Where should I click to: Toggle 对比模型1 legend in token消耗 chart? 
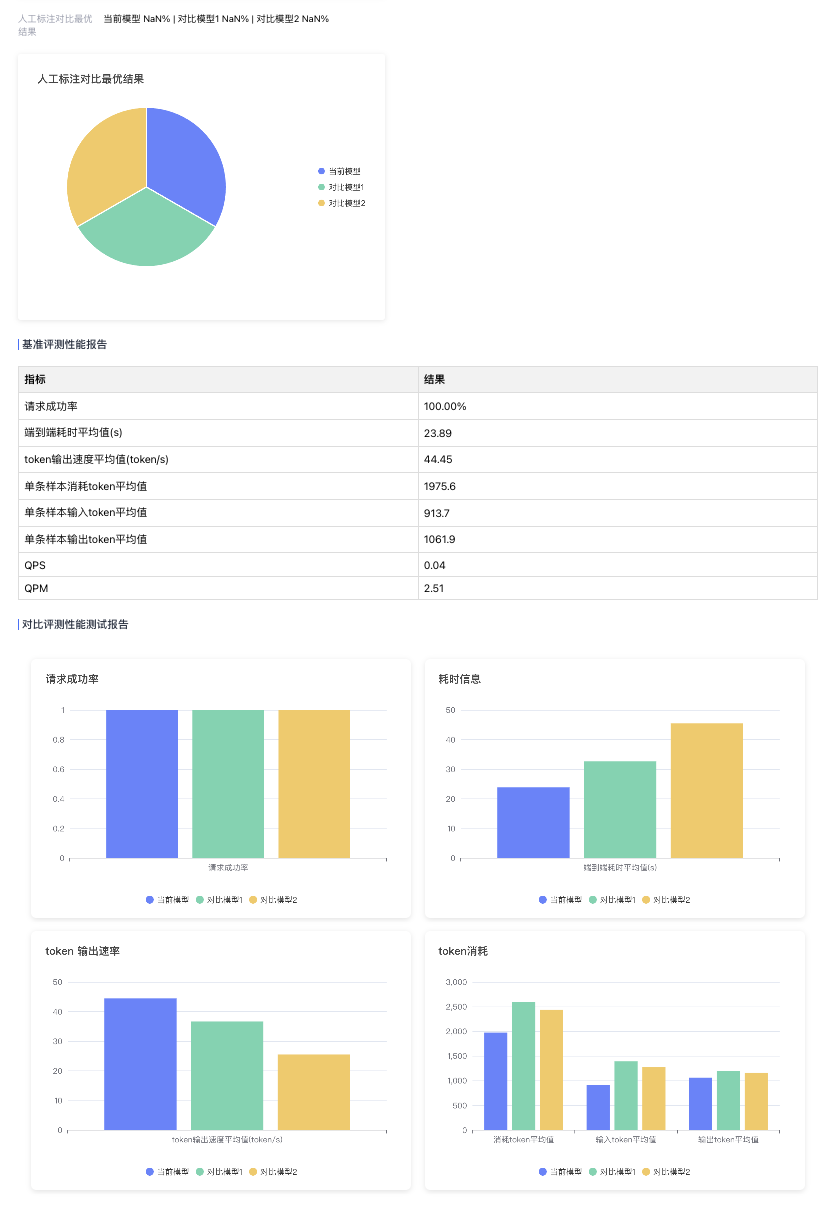pos(613,1172)
